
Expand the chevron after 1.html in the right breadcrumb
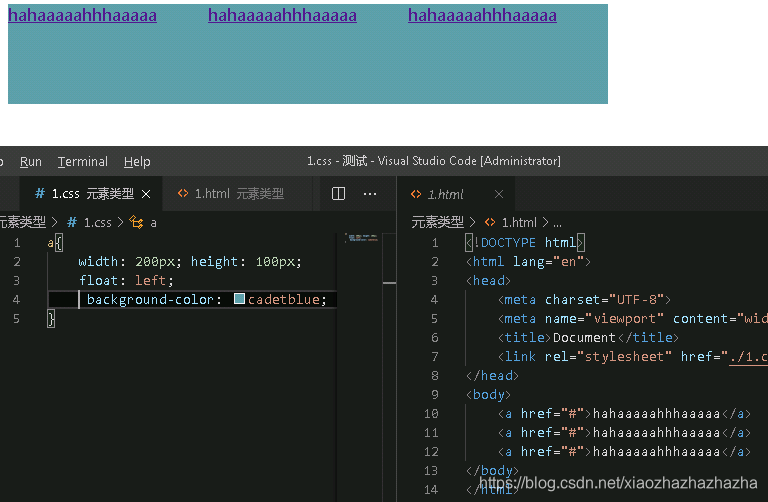545,222
